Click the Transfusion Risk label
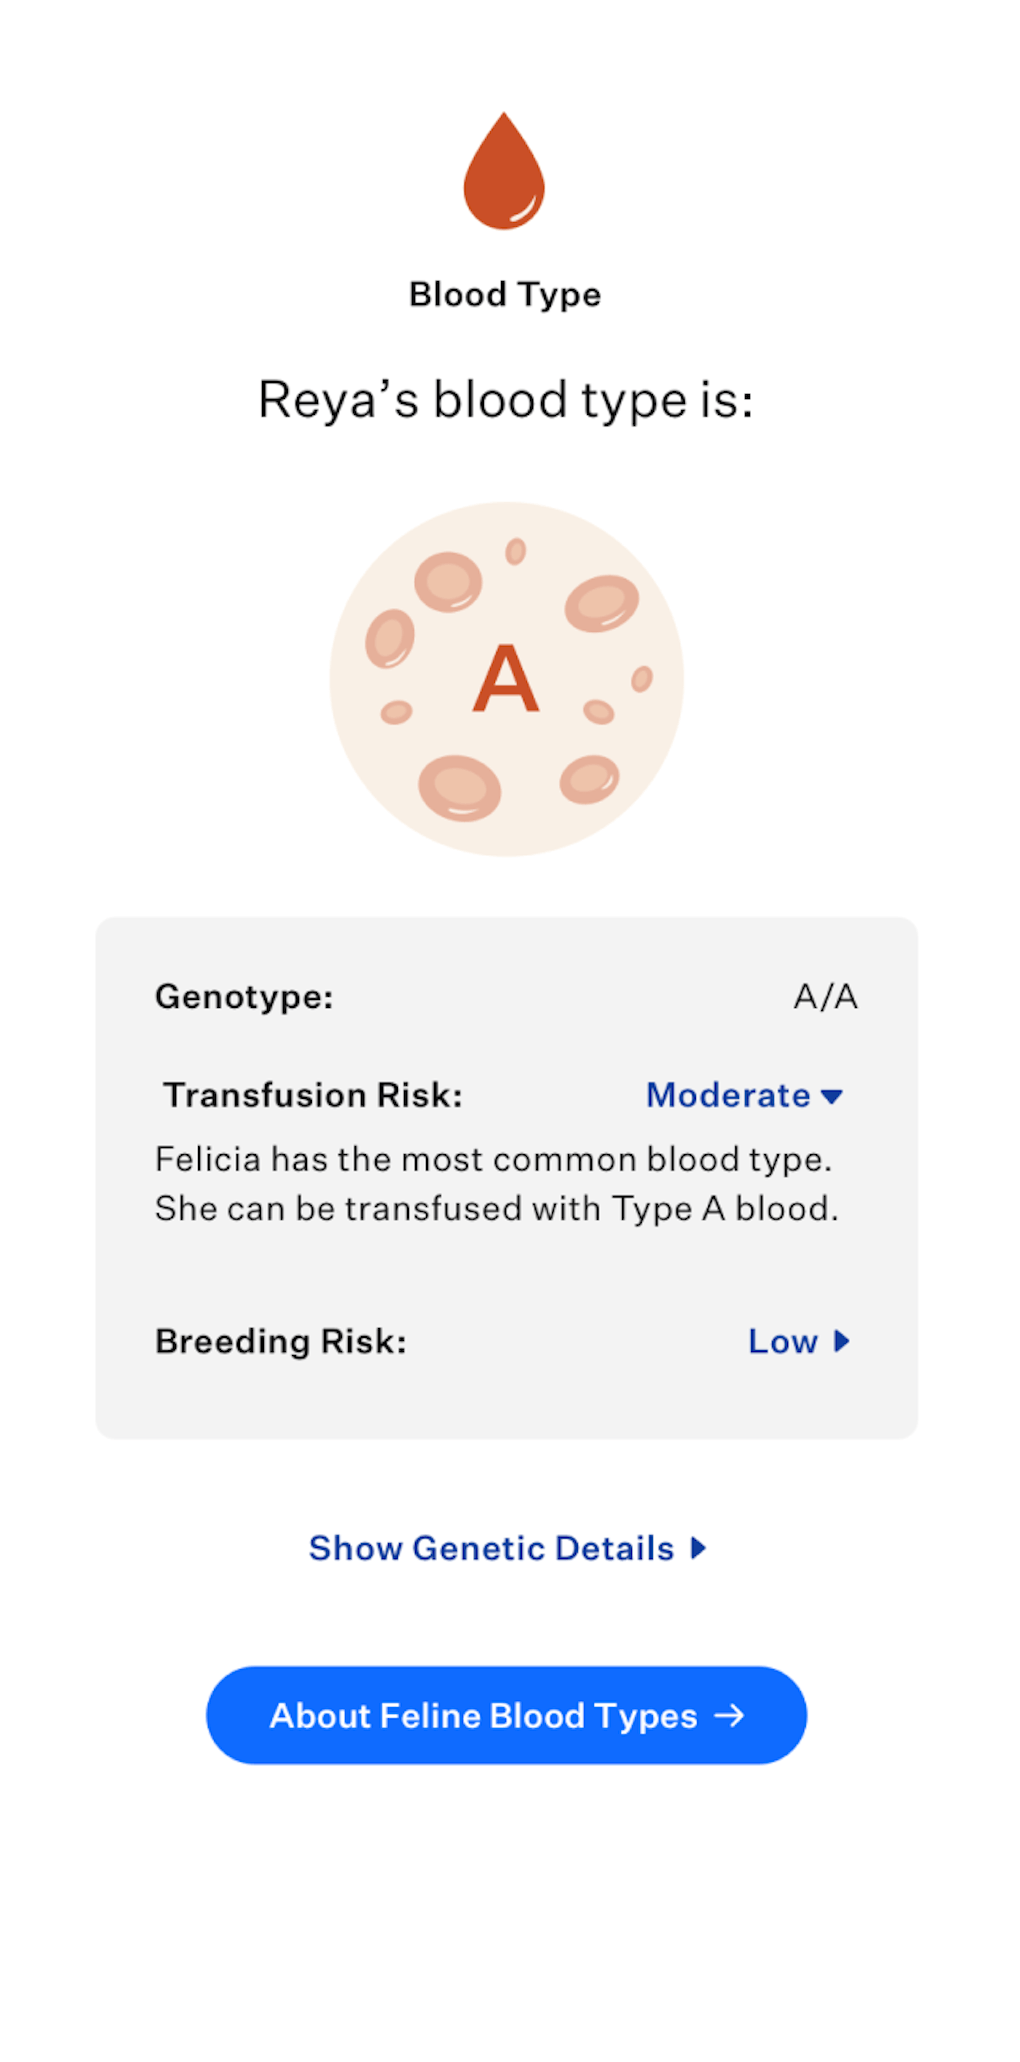 313,1095
